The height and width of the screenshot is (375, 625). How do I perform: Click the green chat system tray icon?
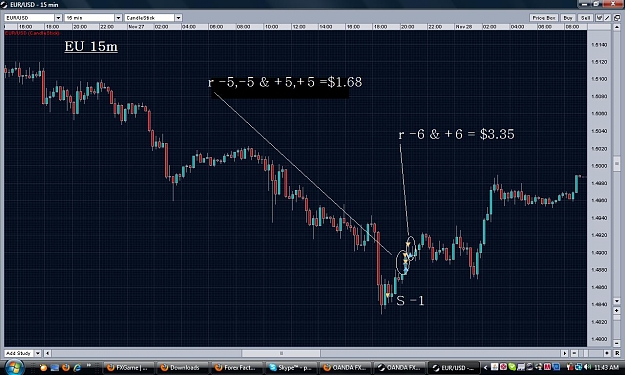[512, 367]
